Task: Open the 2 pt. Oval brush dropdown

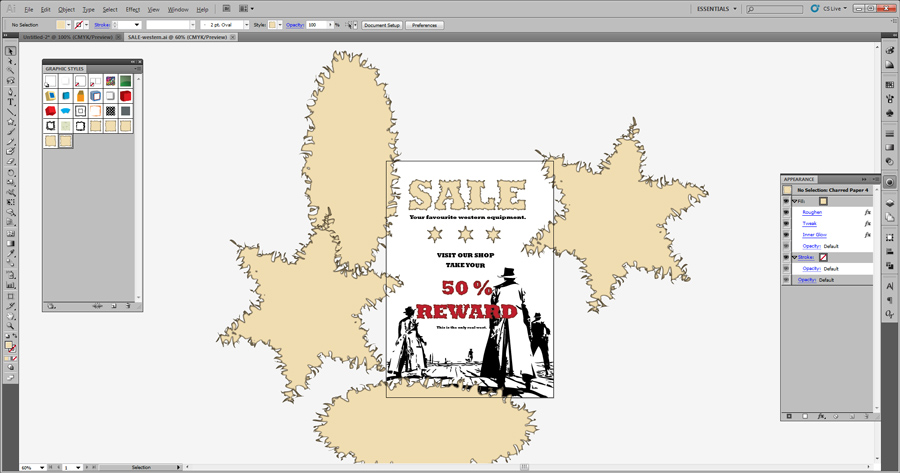Action: pos(227,24)
